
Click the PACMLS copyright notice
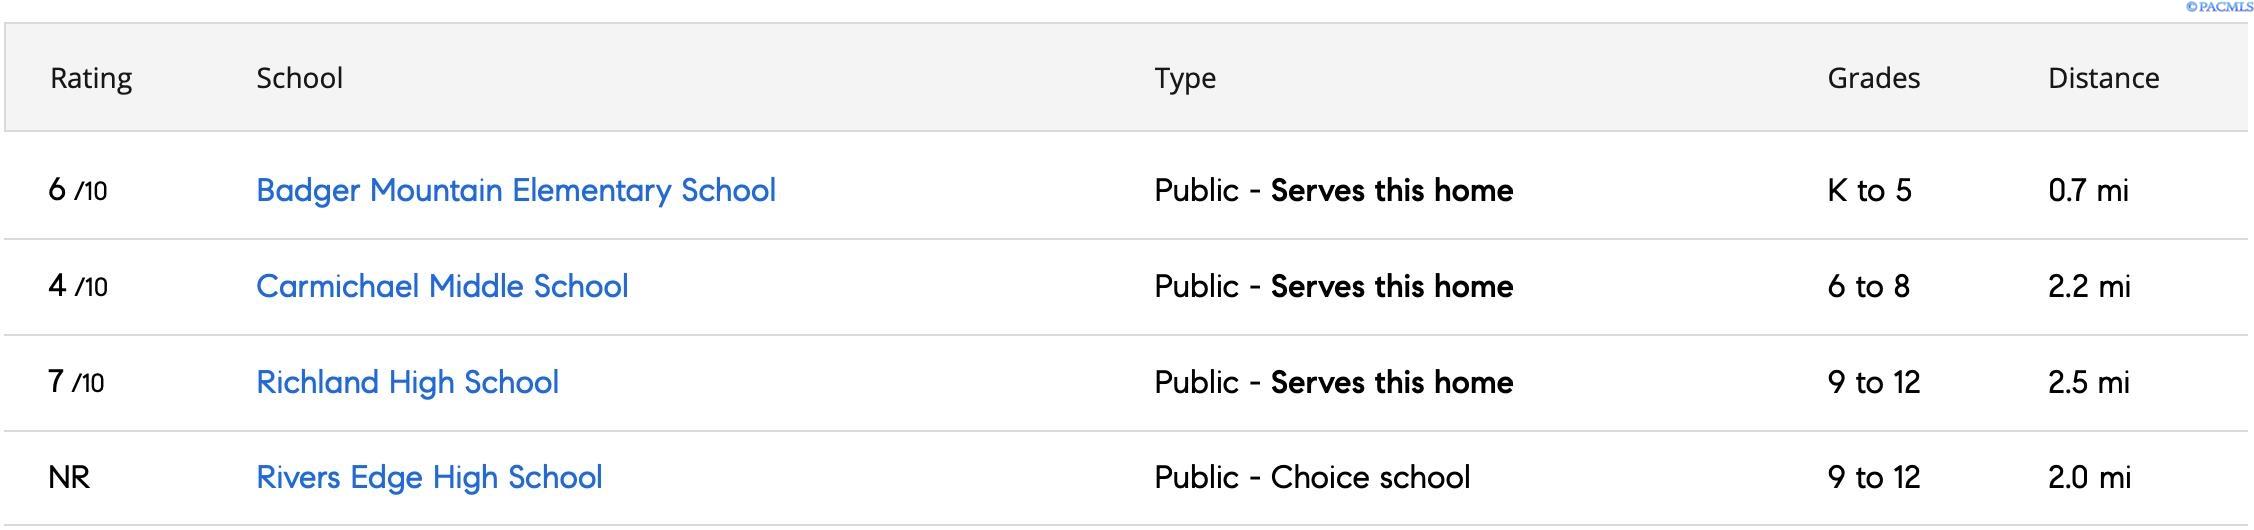(2218, 7)
